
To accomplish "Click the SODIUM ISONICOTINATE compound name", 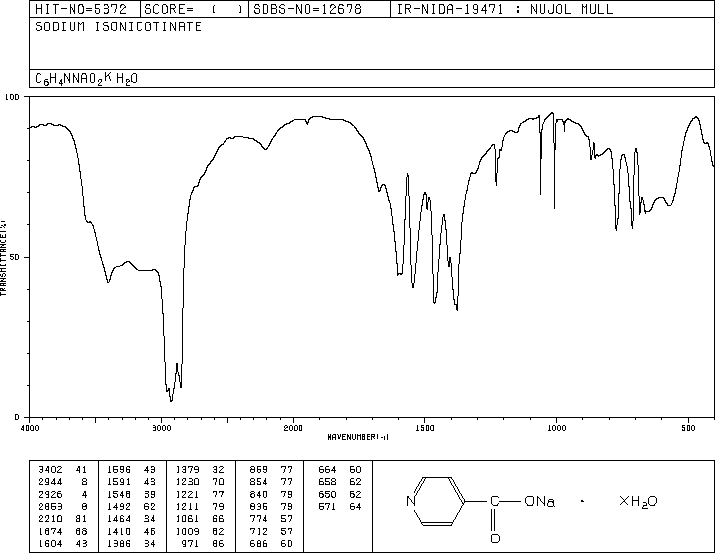I will (119, 27).
